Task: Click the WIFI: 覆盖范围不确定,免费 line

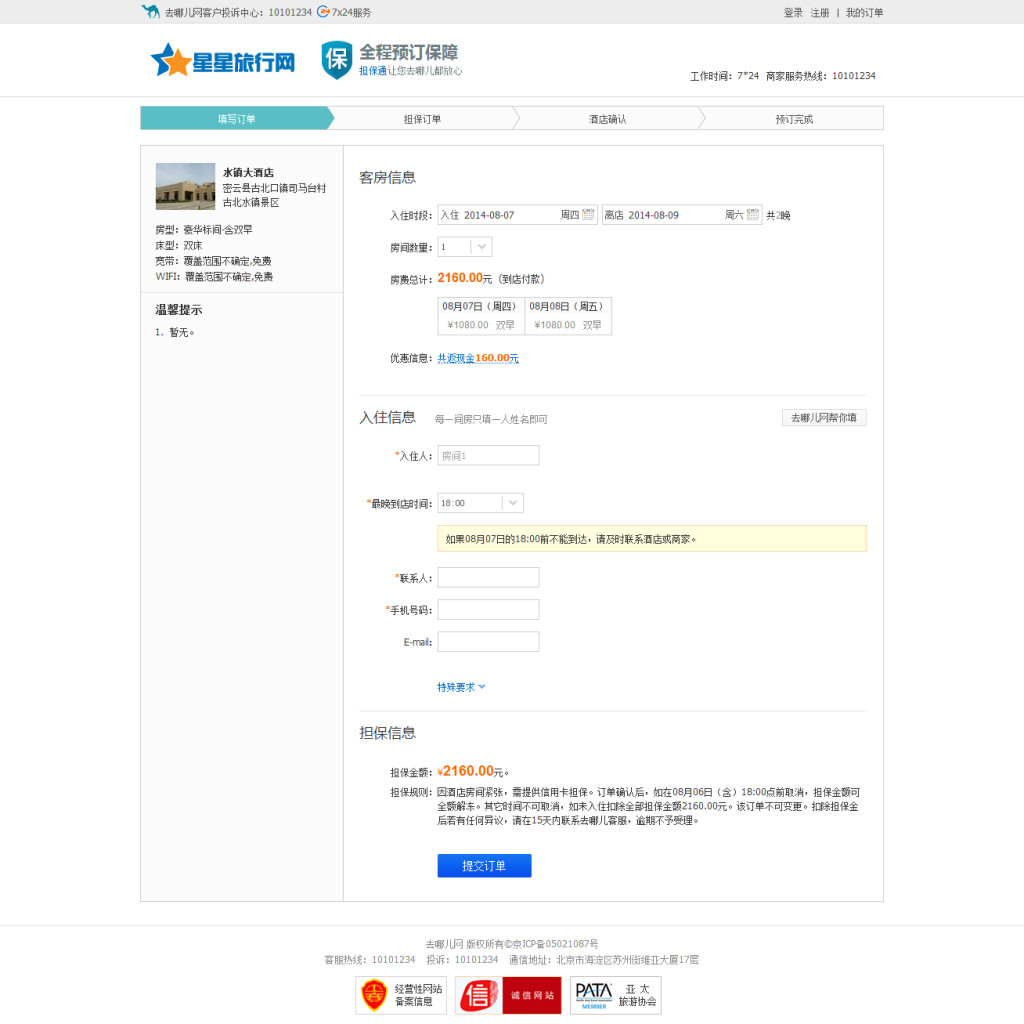Action: point(214,277)
